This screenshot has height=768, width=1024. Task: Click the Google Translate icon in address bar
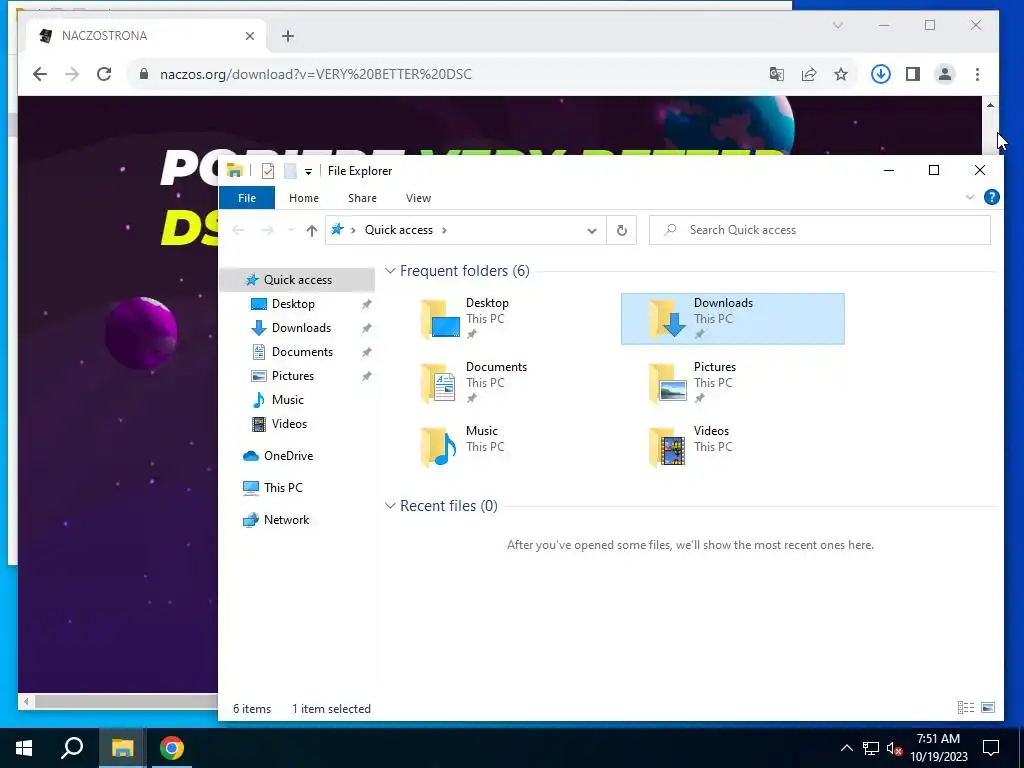[x=776, y=74]
